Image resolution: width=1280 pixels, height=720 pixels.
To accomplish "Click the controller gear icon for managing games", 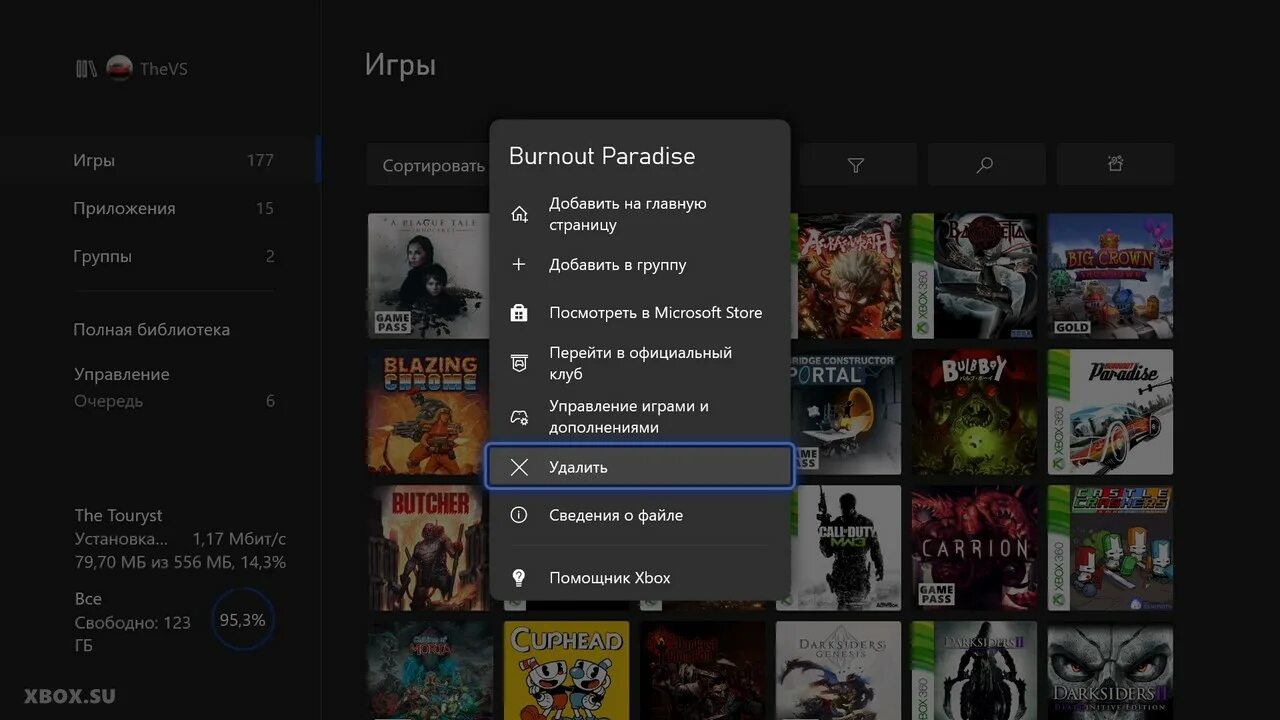I will tap(519, 417).
